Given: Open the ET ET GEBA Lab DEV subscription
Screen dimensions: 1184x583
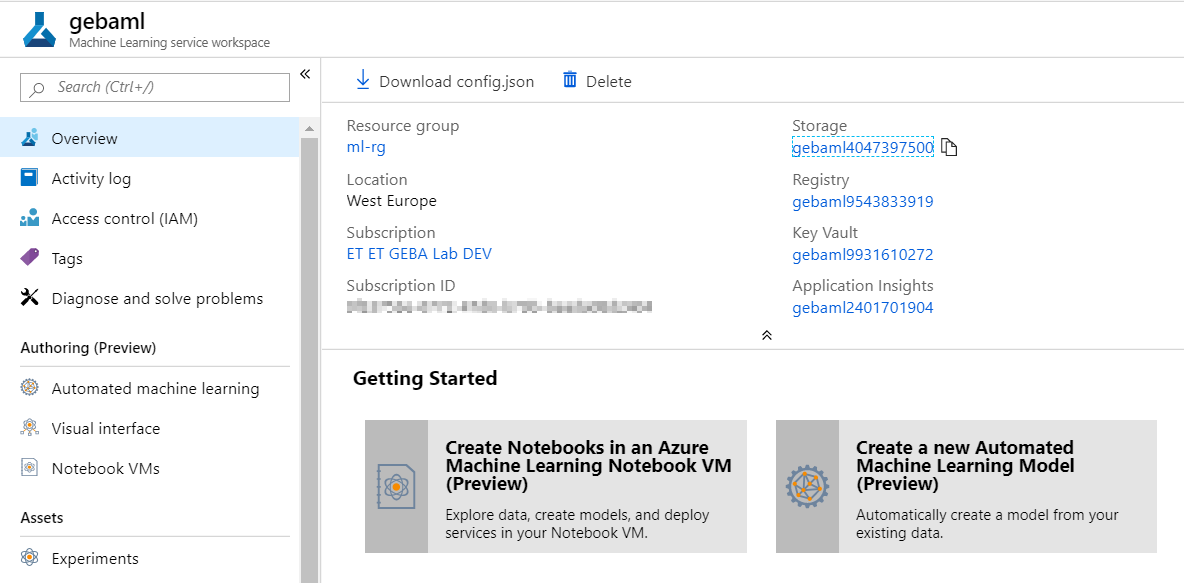Looking at the screenshot, I should [419, 254].
